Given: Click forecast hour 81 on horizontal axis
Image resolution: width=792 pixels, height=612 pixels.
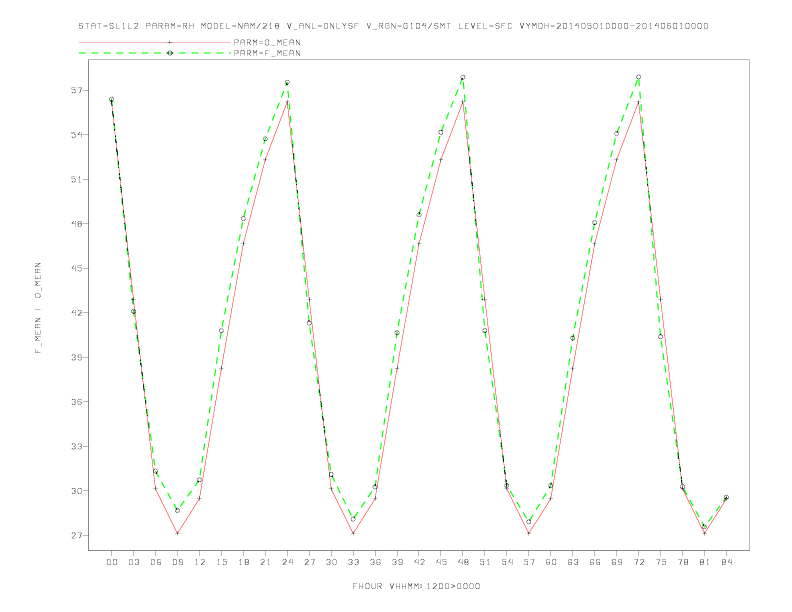Looking at the screenshot, I should pos(705,562).
